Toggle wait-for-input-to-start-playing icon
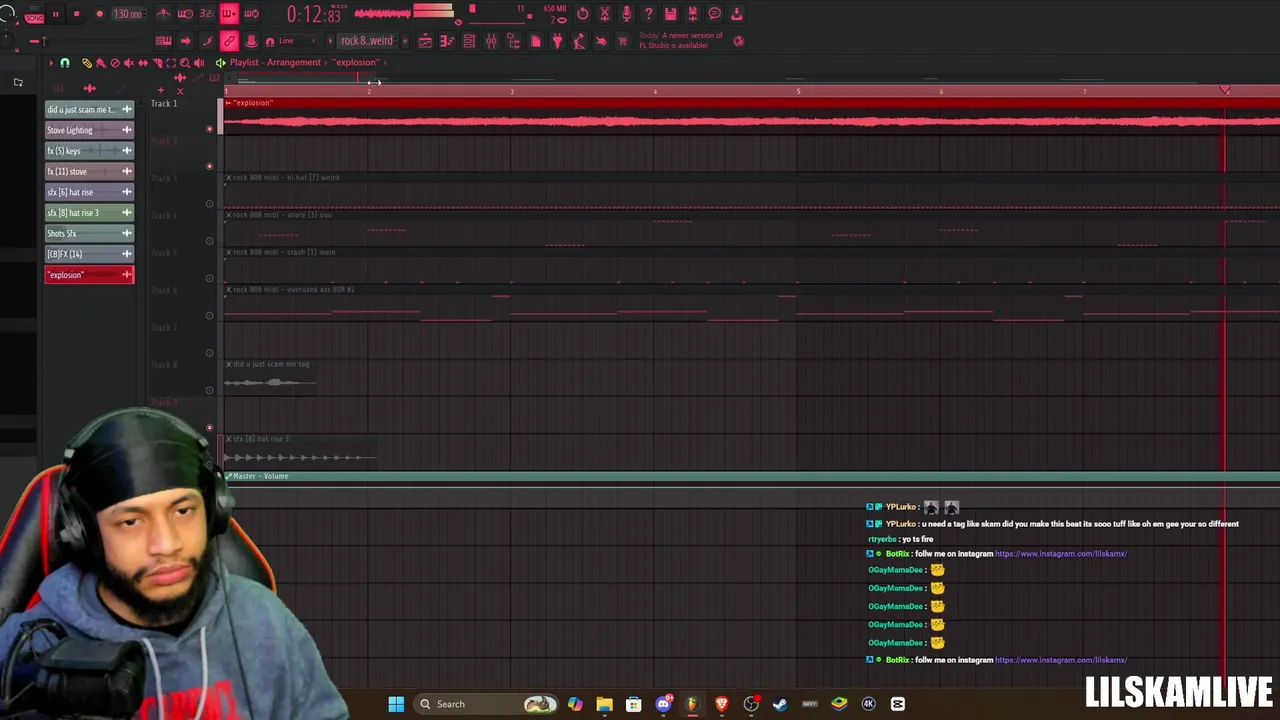 pos(185,14)
